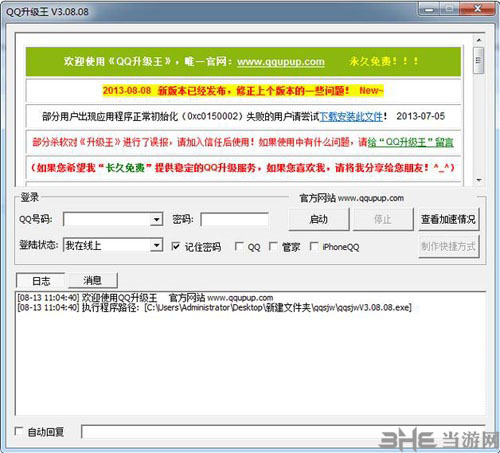
Task: Open the 下载安装此文件 link
Action: tap(351, 116)
